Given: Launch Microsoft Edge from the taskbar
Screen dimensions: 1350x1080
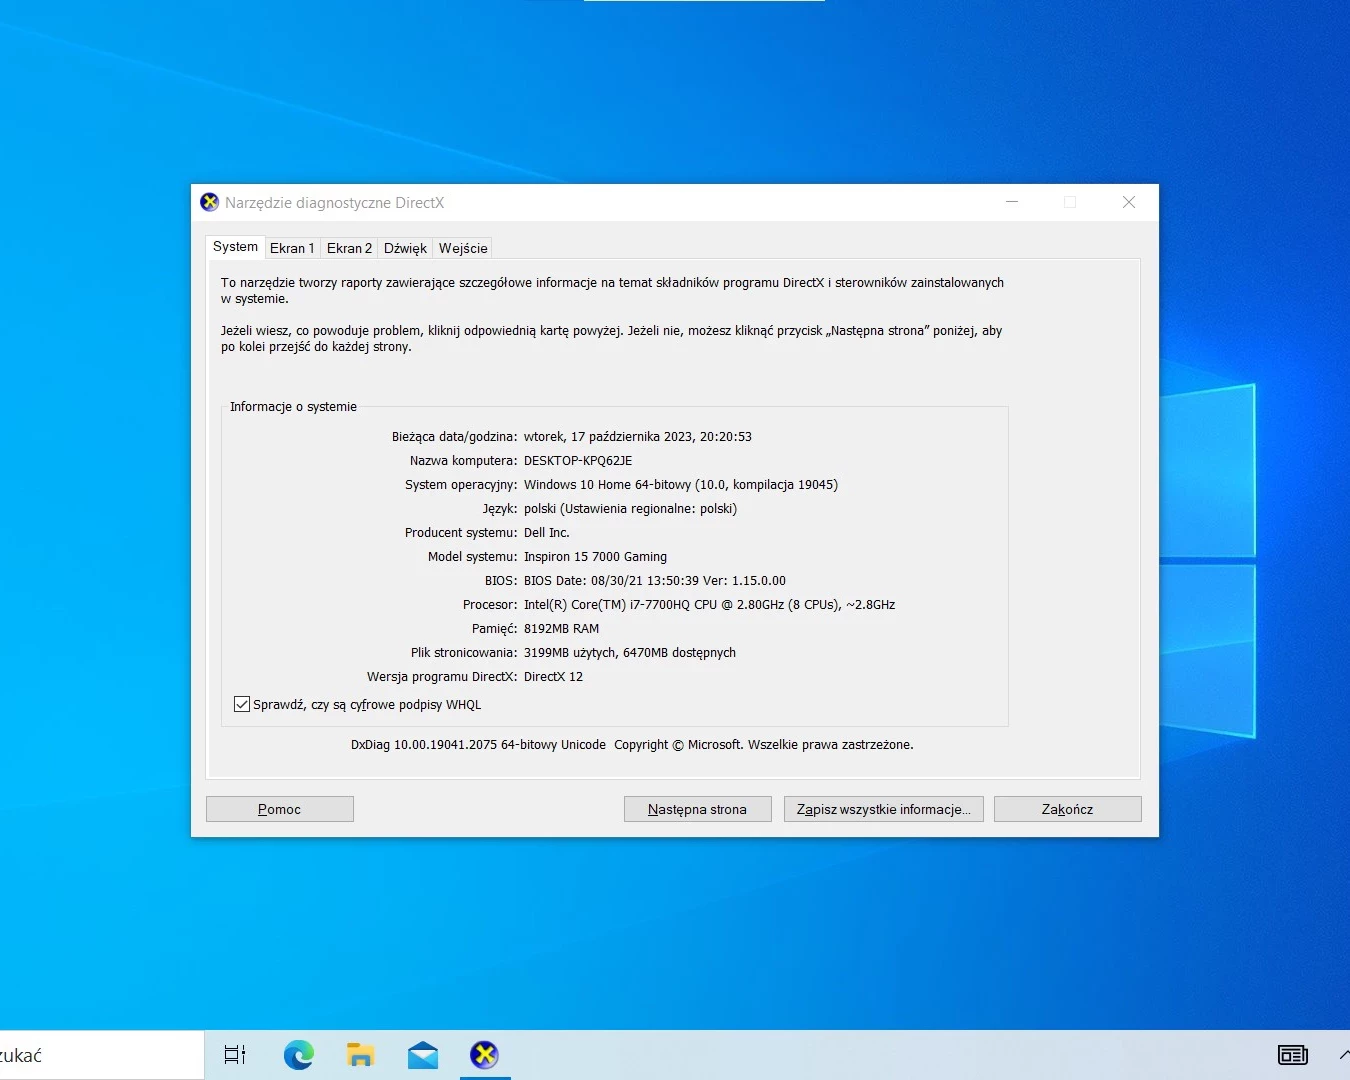Looking at the screenshot, I should click(298, 1055).
